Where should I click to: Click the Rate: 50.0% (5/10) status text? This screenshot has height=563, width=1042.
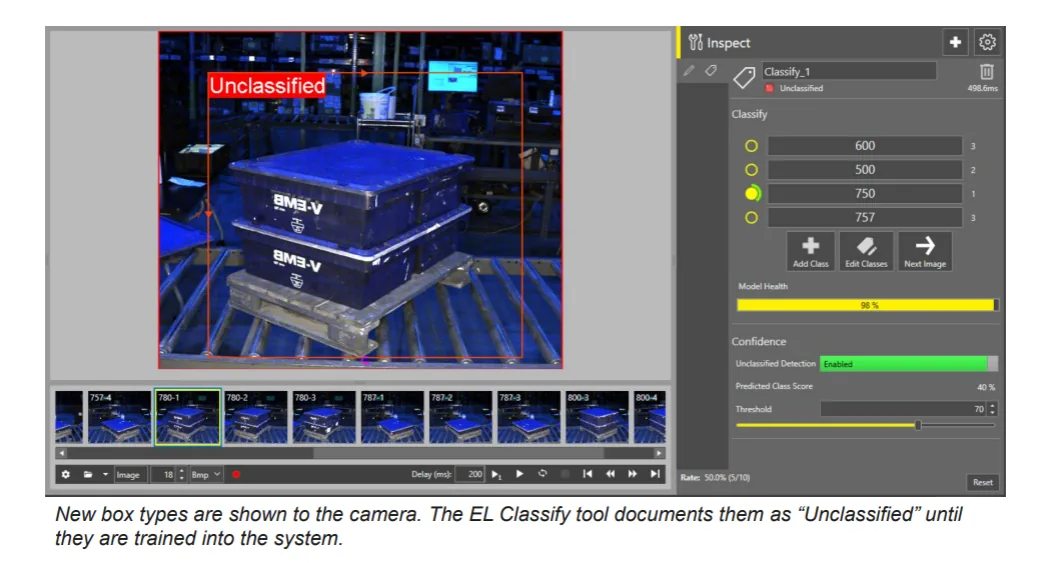(x=715, y=477)
